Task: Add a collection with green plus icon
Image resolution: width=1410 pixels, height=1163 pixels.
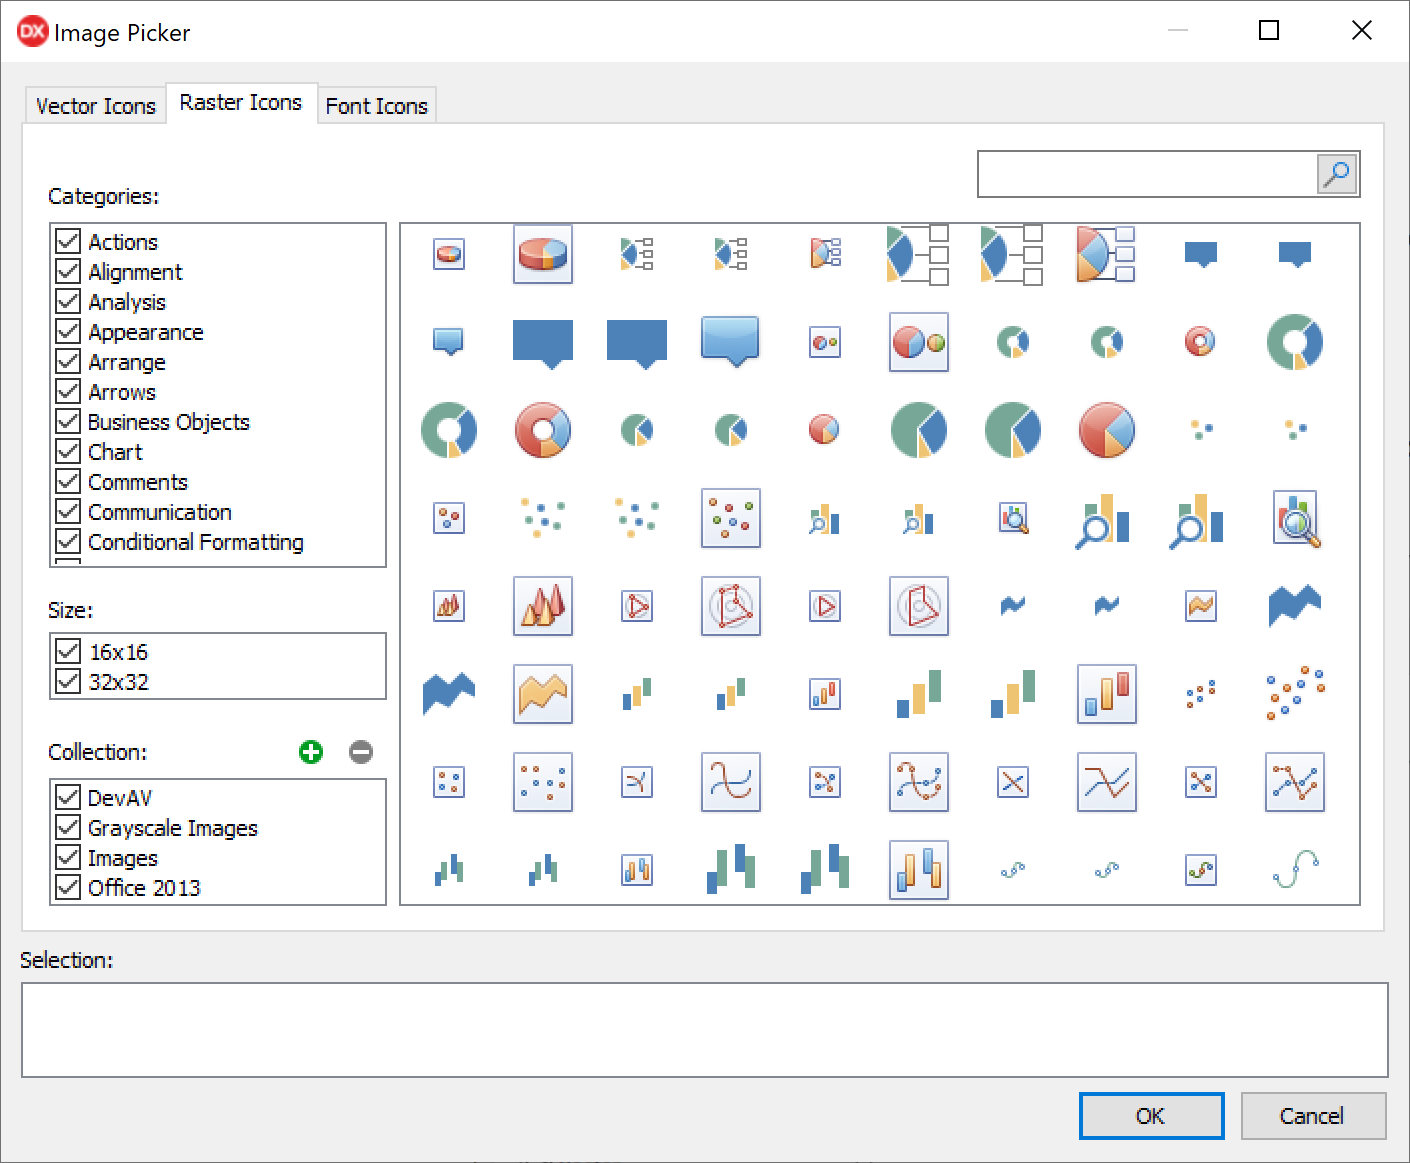Action: 311,752
